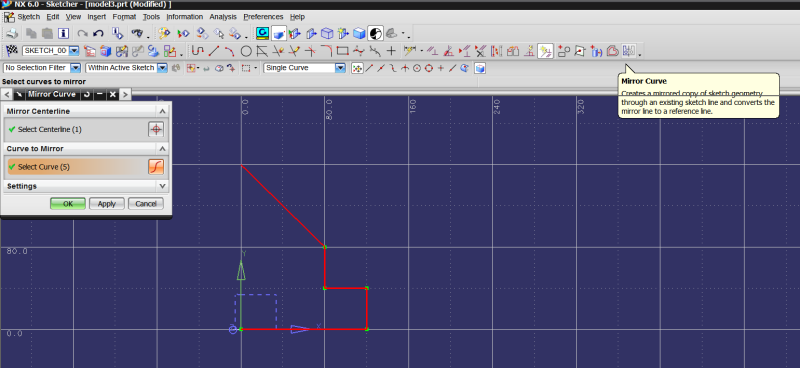
Task: Click the dialog's previous arrow button
Action: [7, 94]
